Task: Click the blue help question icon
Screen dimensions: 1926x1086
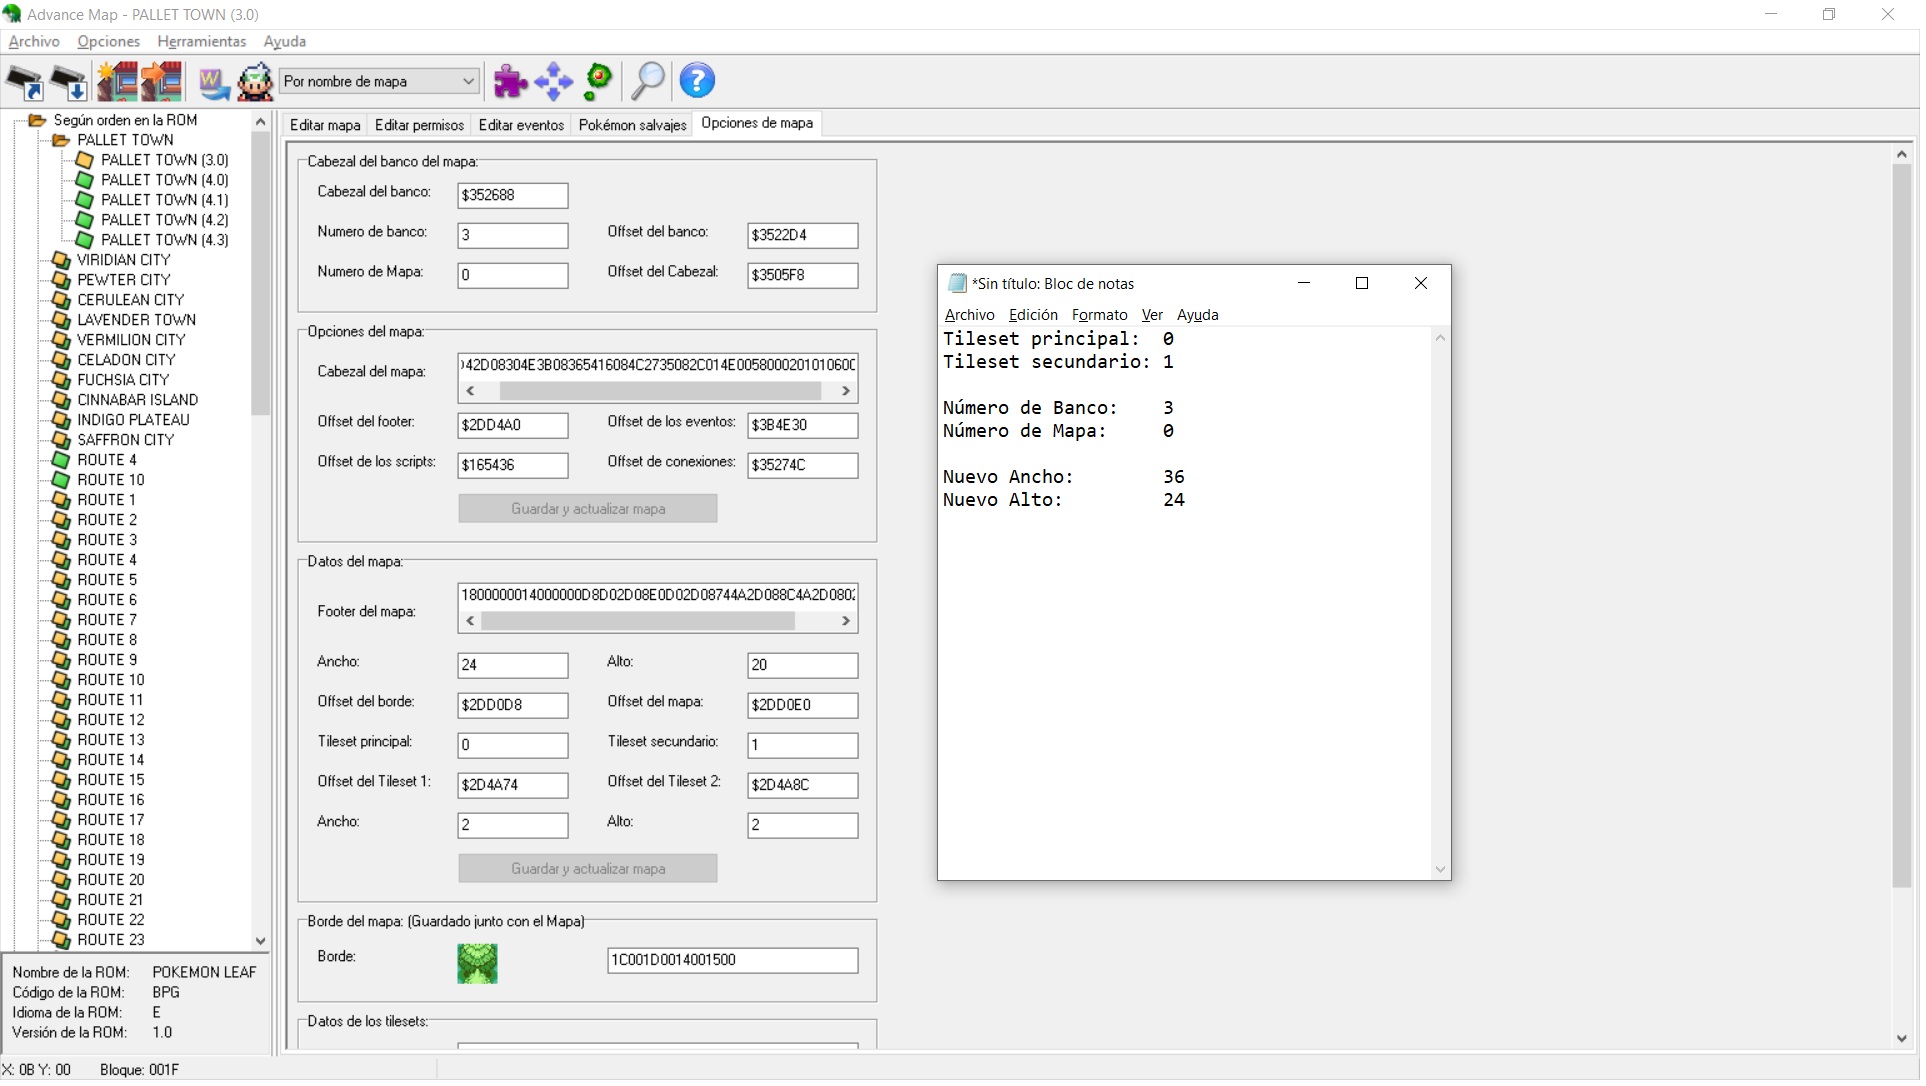Action: tap(697, 82)
